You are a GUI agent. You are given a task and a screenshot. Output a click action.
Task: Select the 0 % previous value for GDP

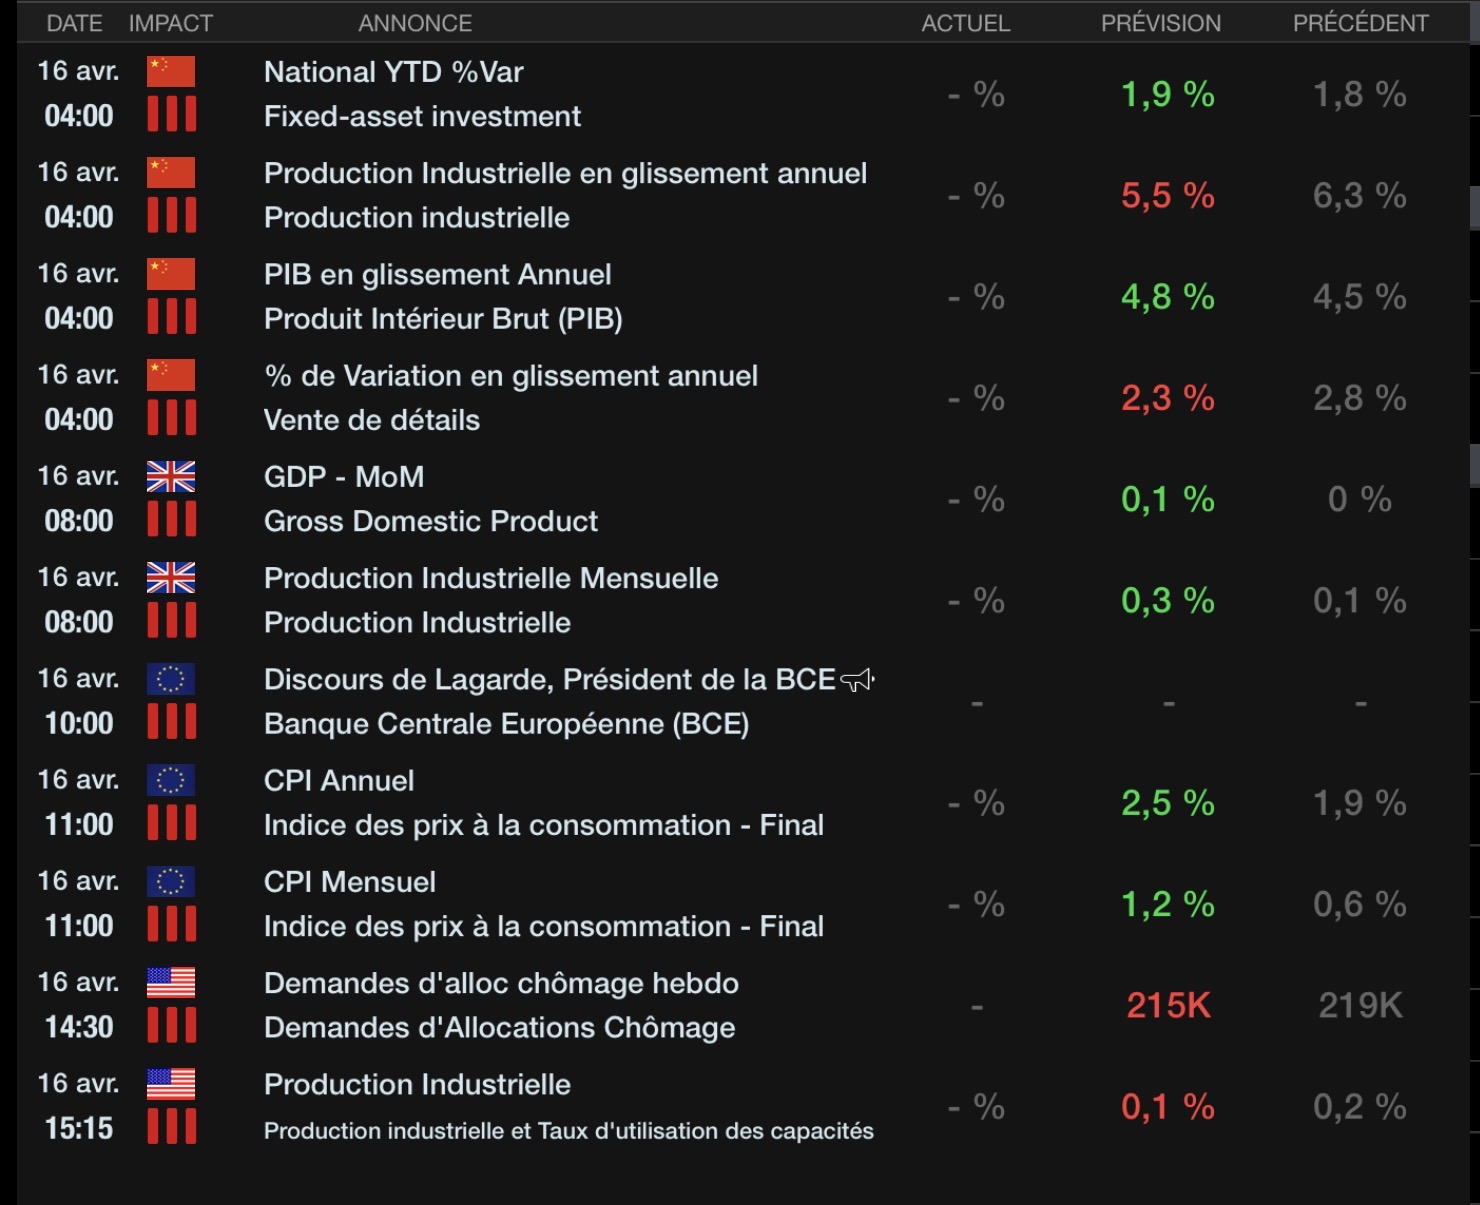click(x=1360, y=499)
